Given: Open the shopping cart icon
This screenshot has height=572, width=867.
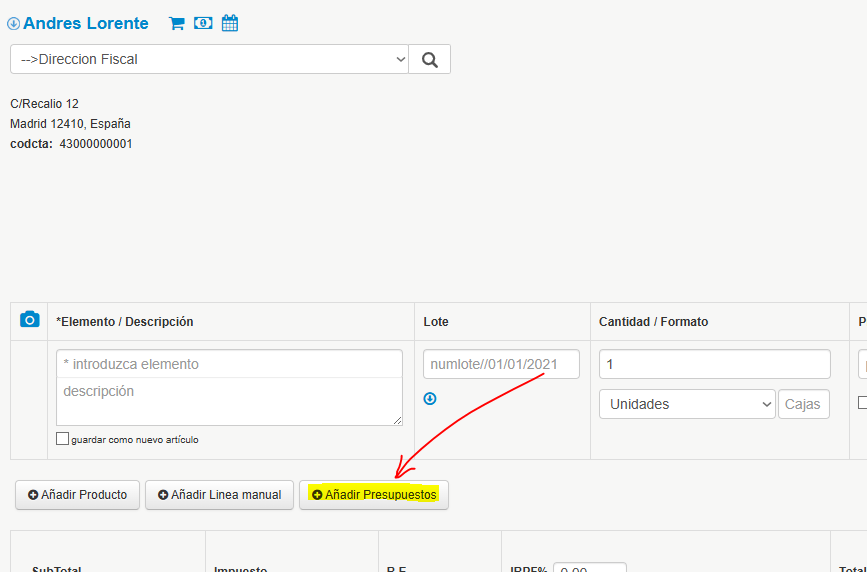Looking at the screenshot, I should coord(176,23).
